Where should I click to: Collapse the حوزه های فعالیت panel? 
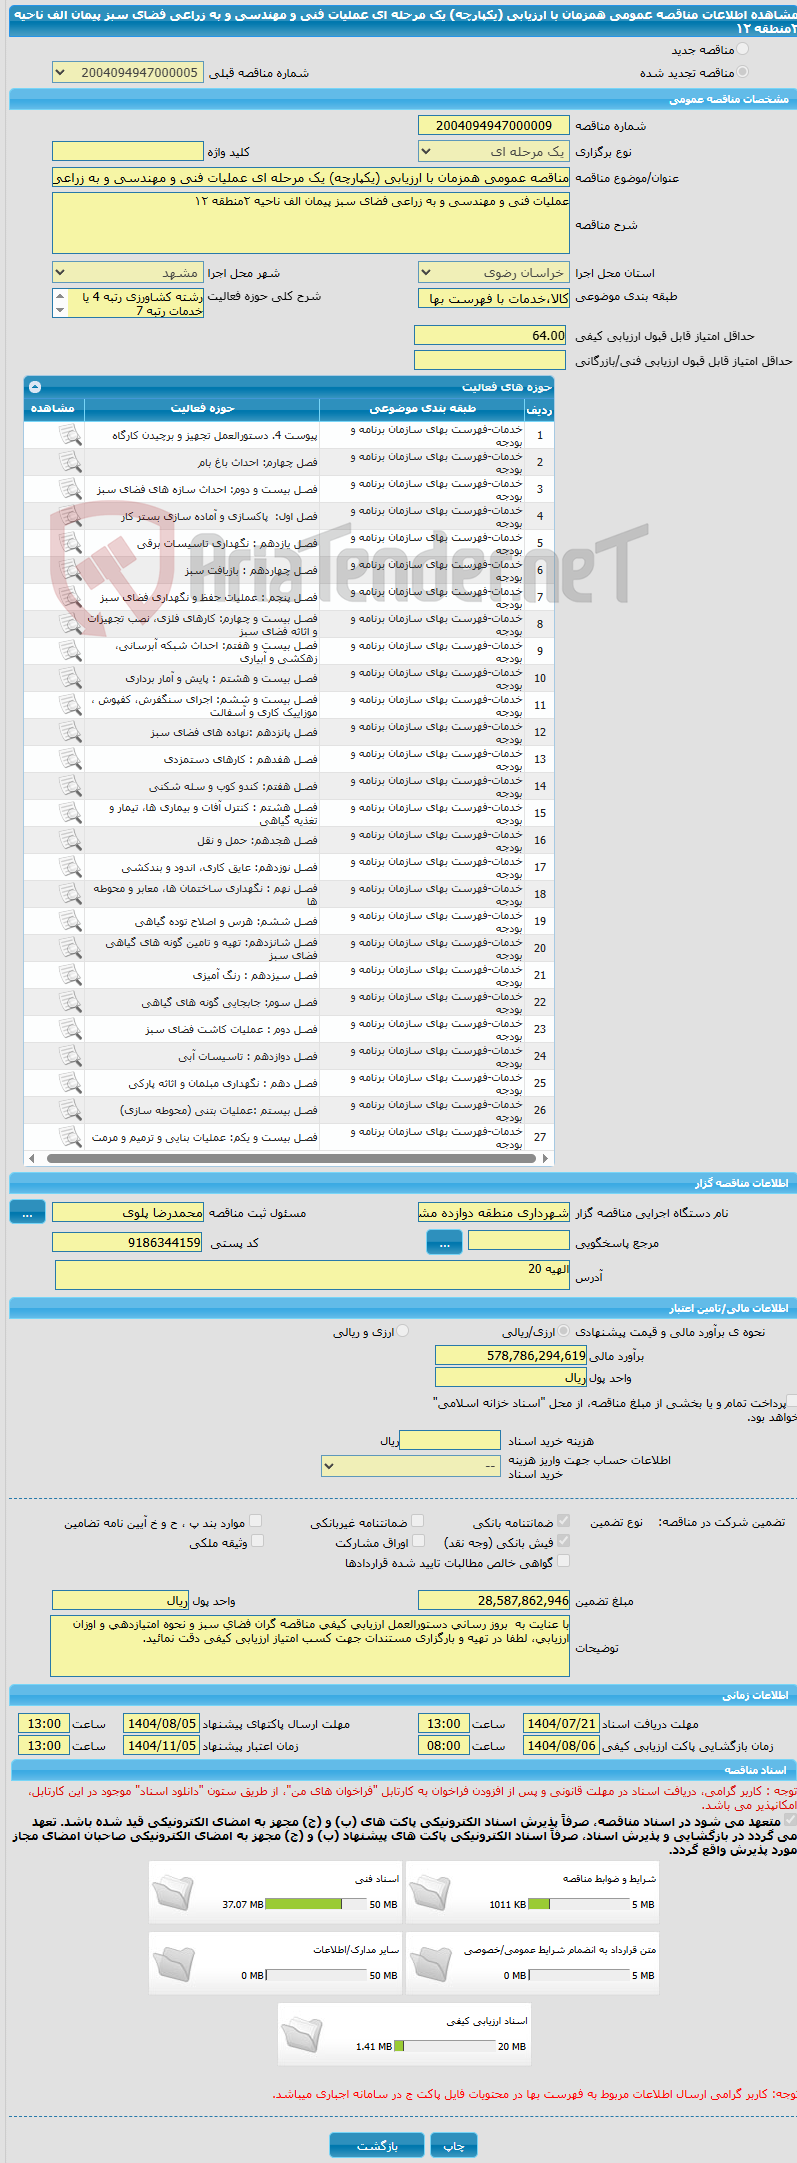tap(35, 386)
